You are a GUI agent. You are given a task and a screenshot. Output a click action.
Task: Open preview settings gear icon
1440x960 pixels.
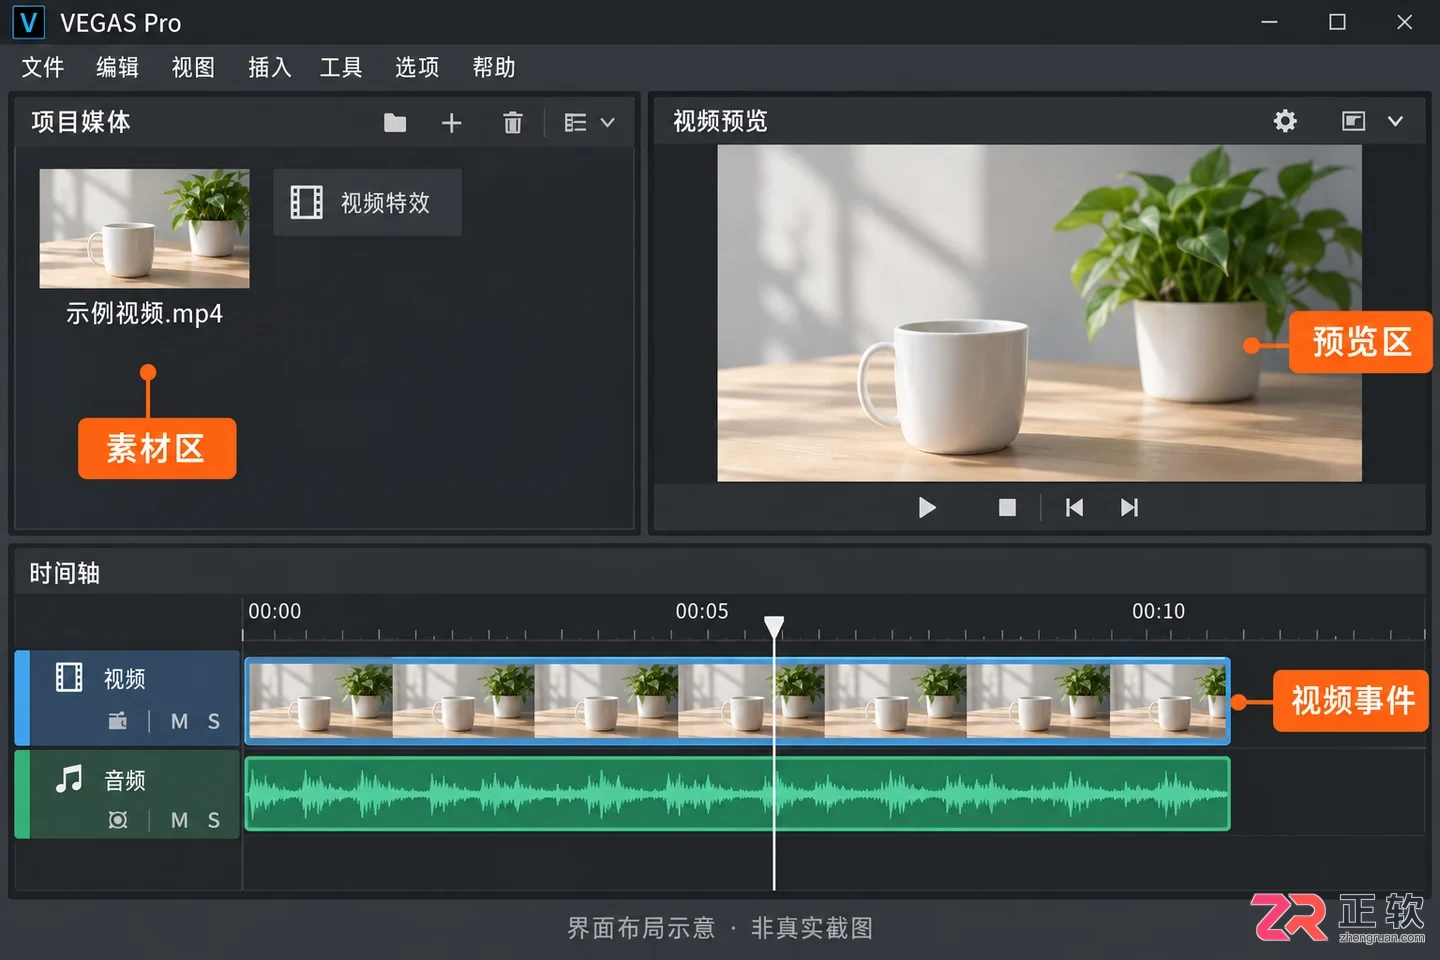click(1285, 121)
